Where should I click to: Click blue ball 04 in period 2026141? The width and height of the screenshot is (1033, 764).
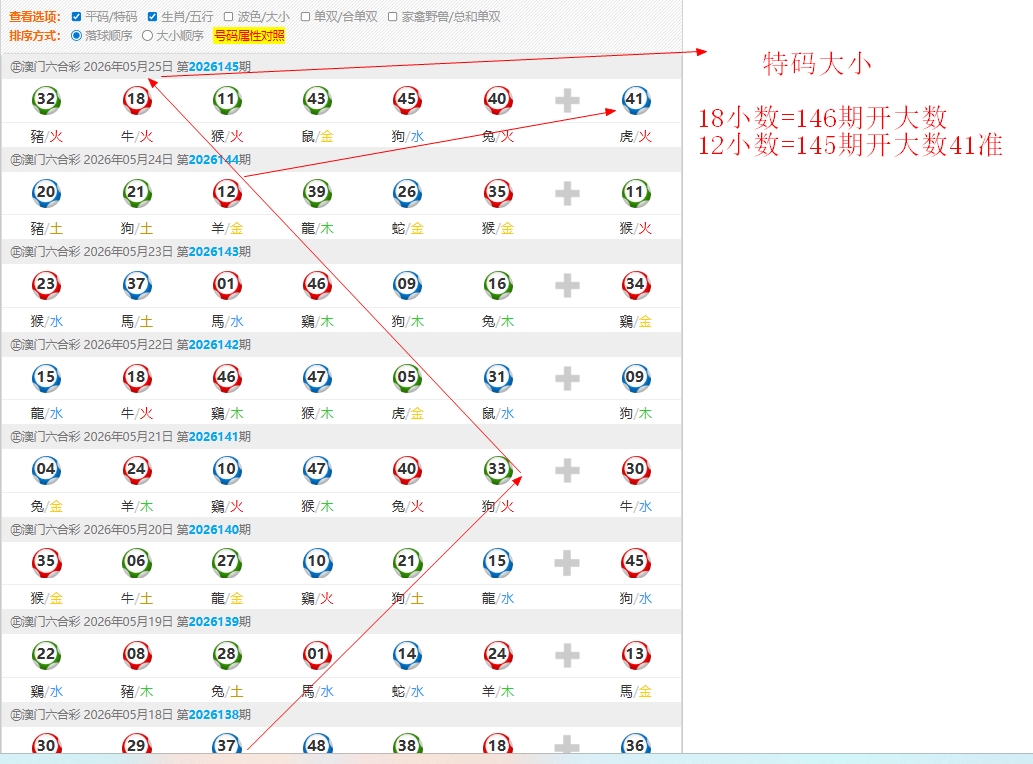click(46, 470)
